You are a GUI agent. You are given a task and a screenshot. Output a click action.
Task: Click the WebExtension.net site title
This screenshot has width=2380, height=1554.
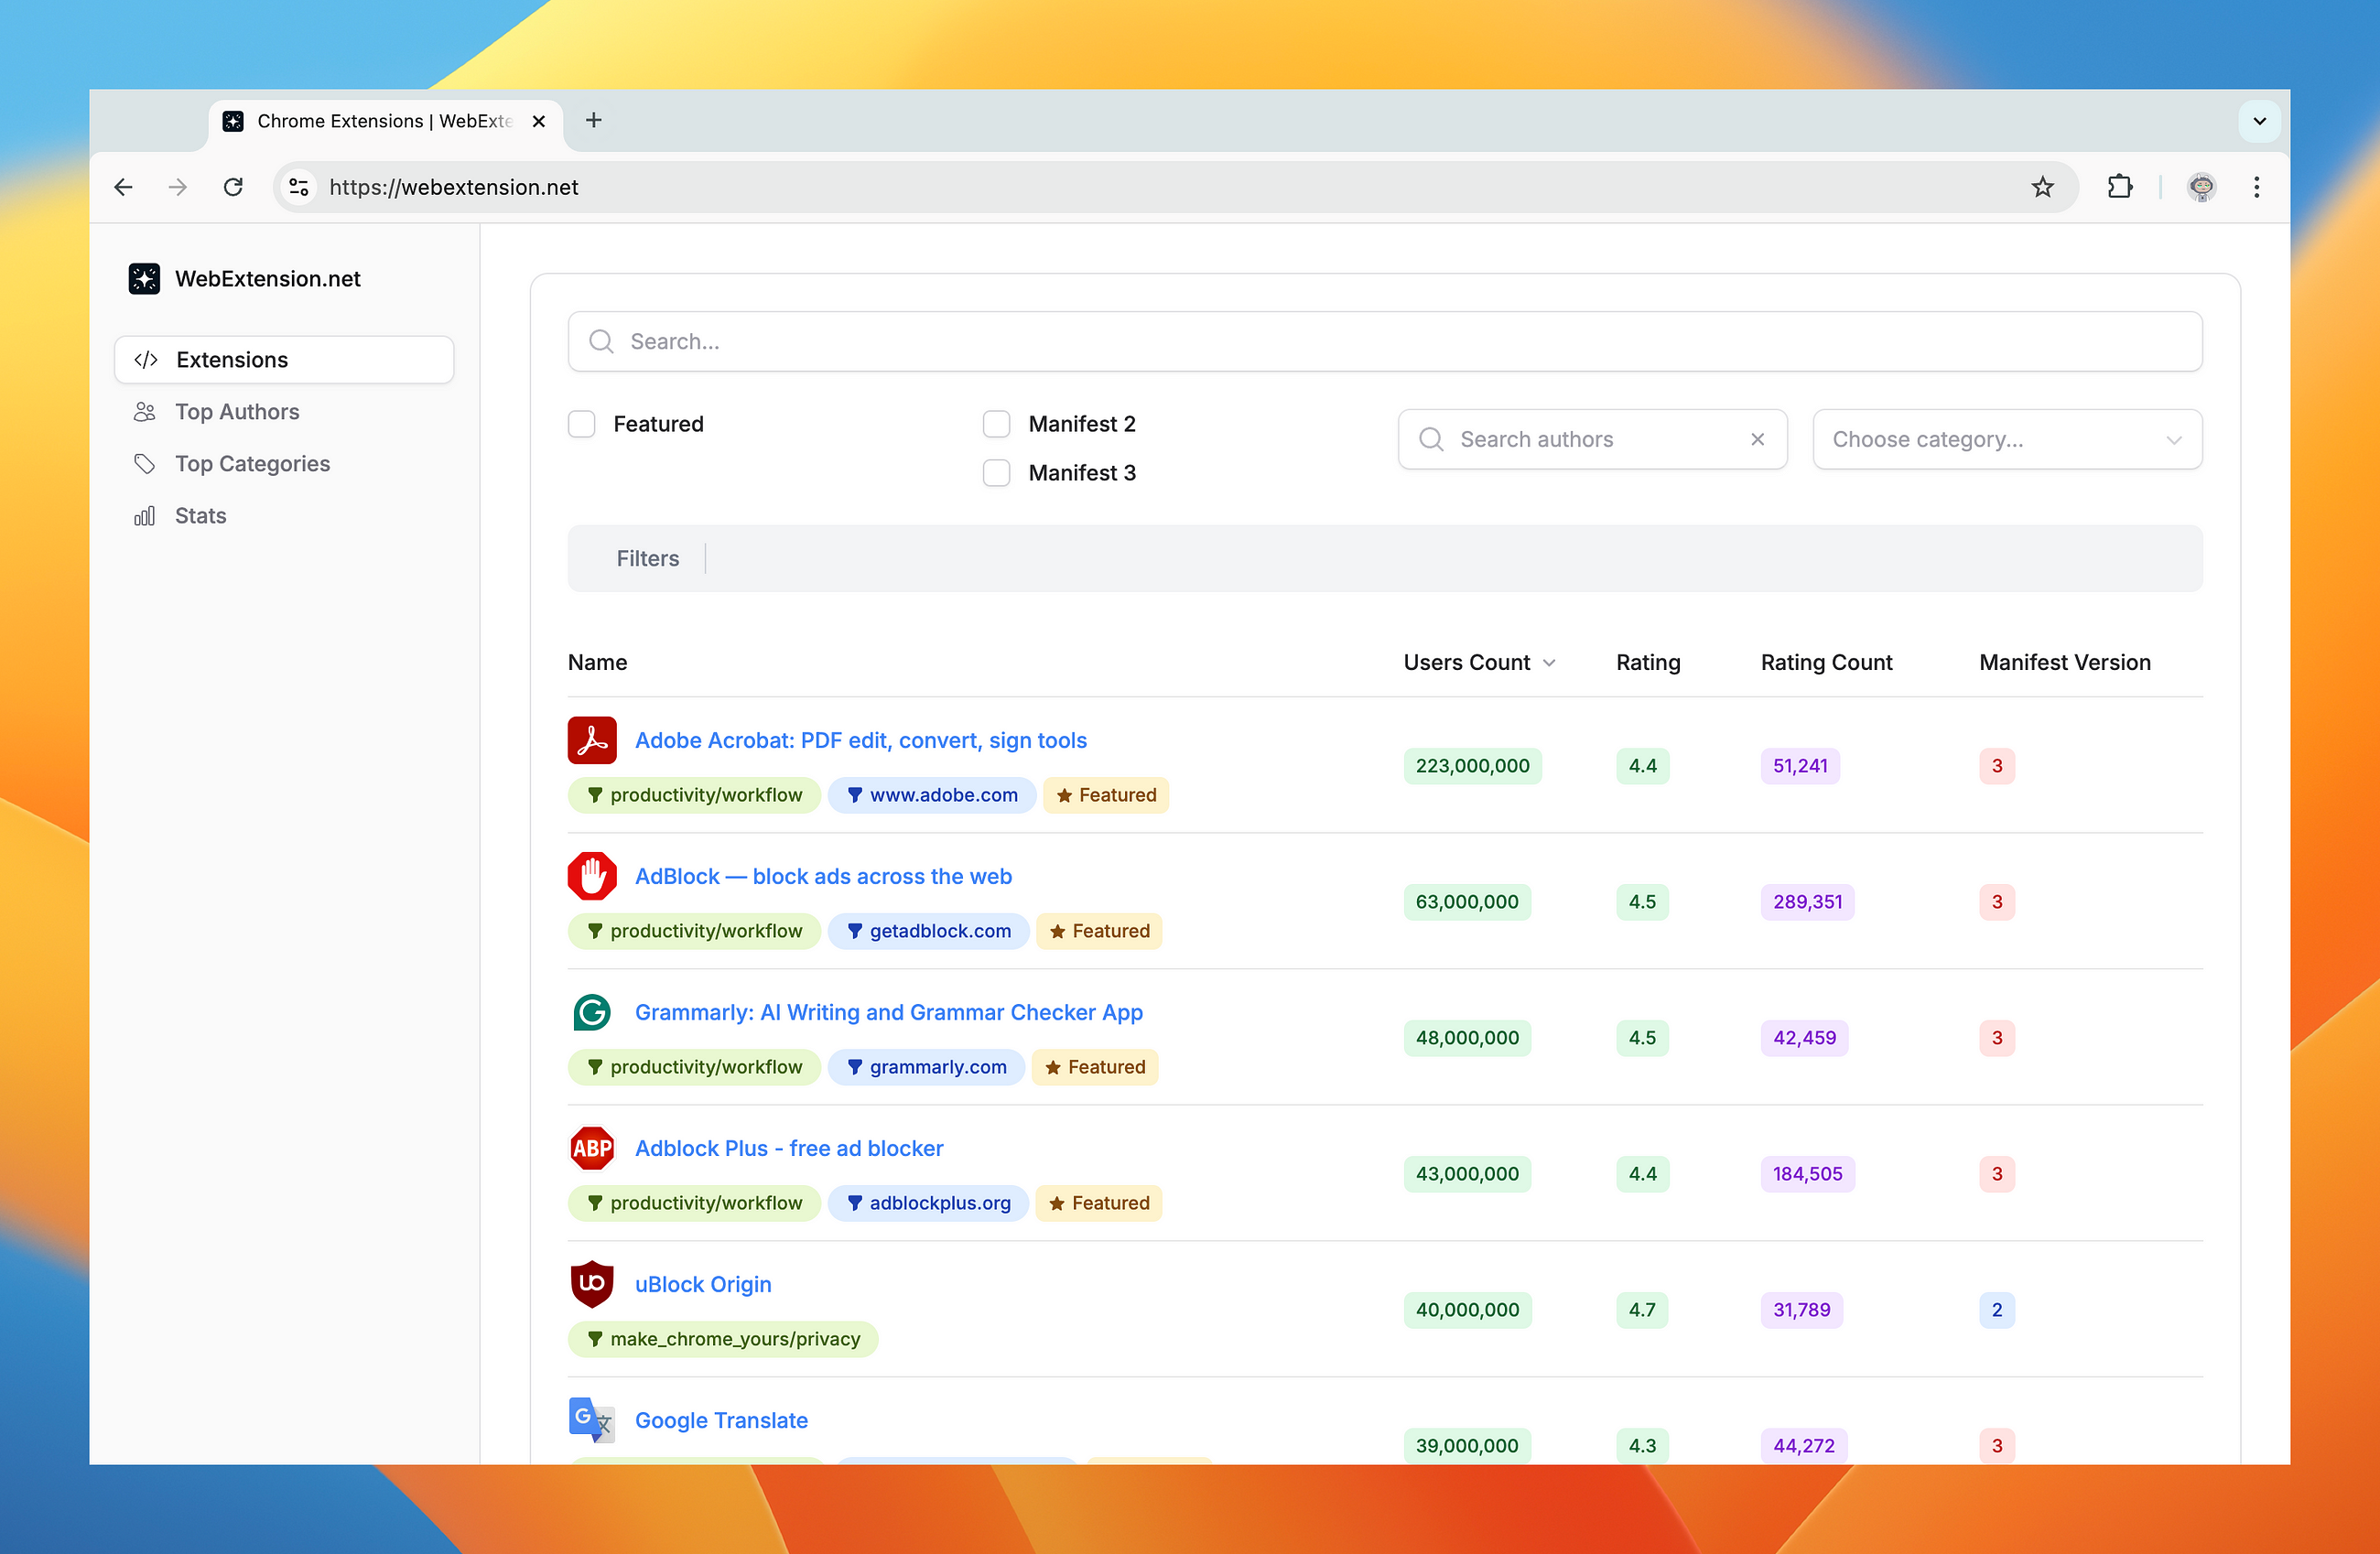[x=268, y=278]
